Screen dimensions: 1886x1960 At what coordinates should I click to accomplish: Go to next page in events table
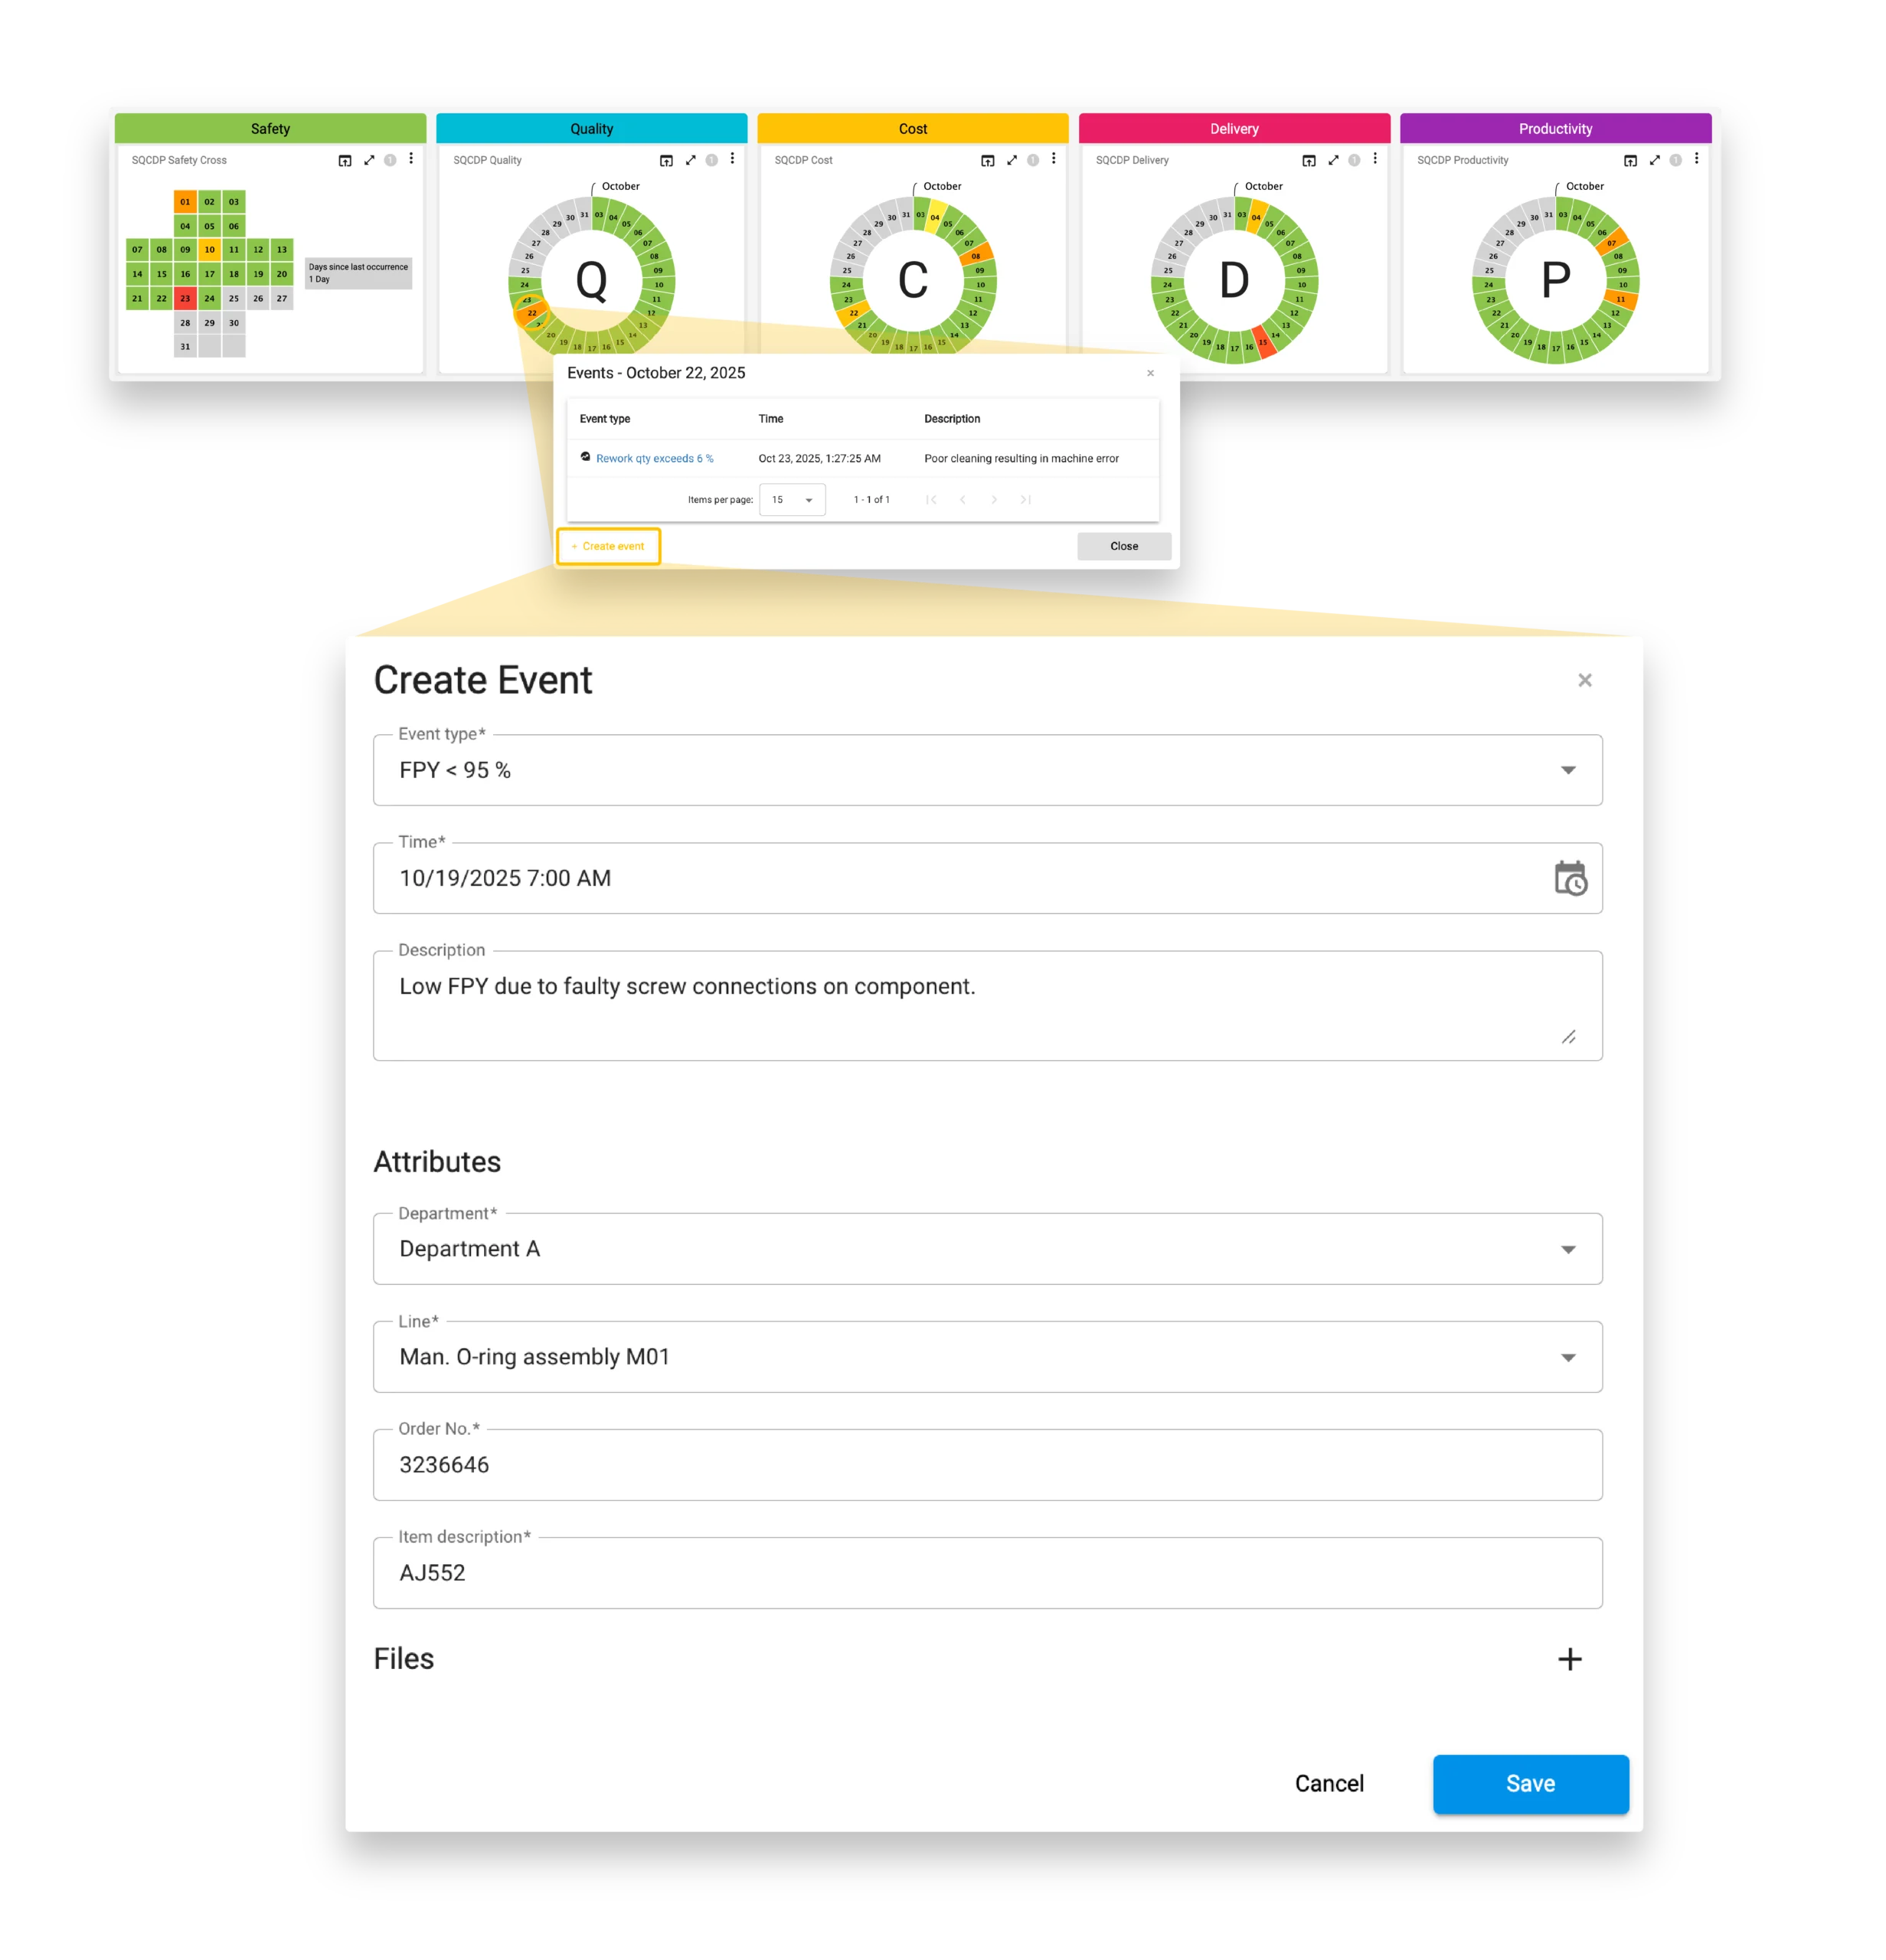pyautogui.click(x=993, y=499)
